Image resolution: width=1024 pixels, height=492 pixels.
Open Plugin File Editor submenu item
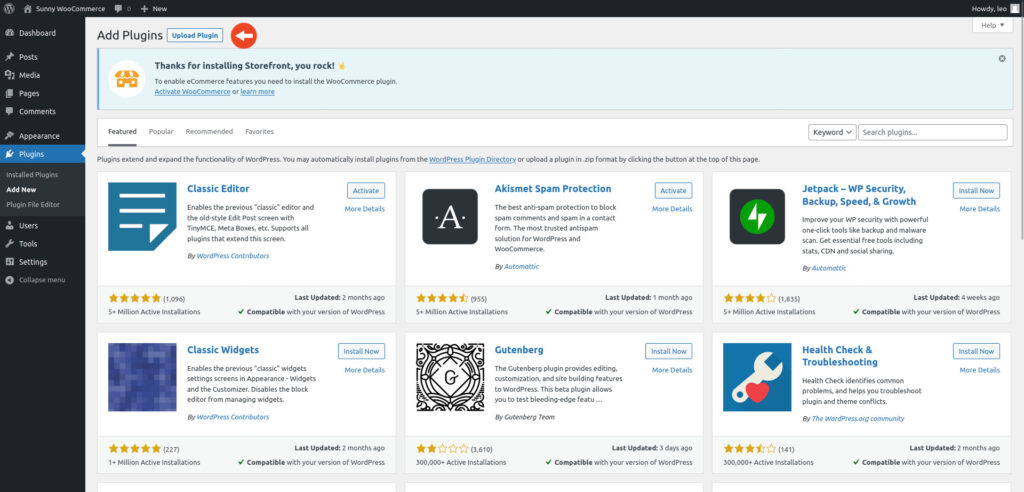(33, 205)
